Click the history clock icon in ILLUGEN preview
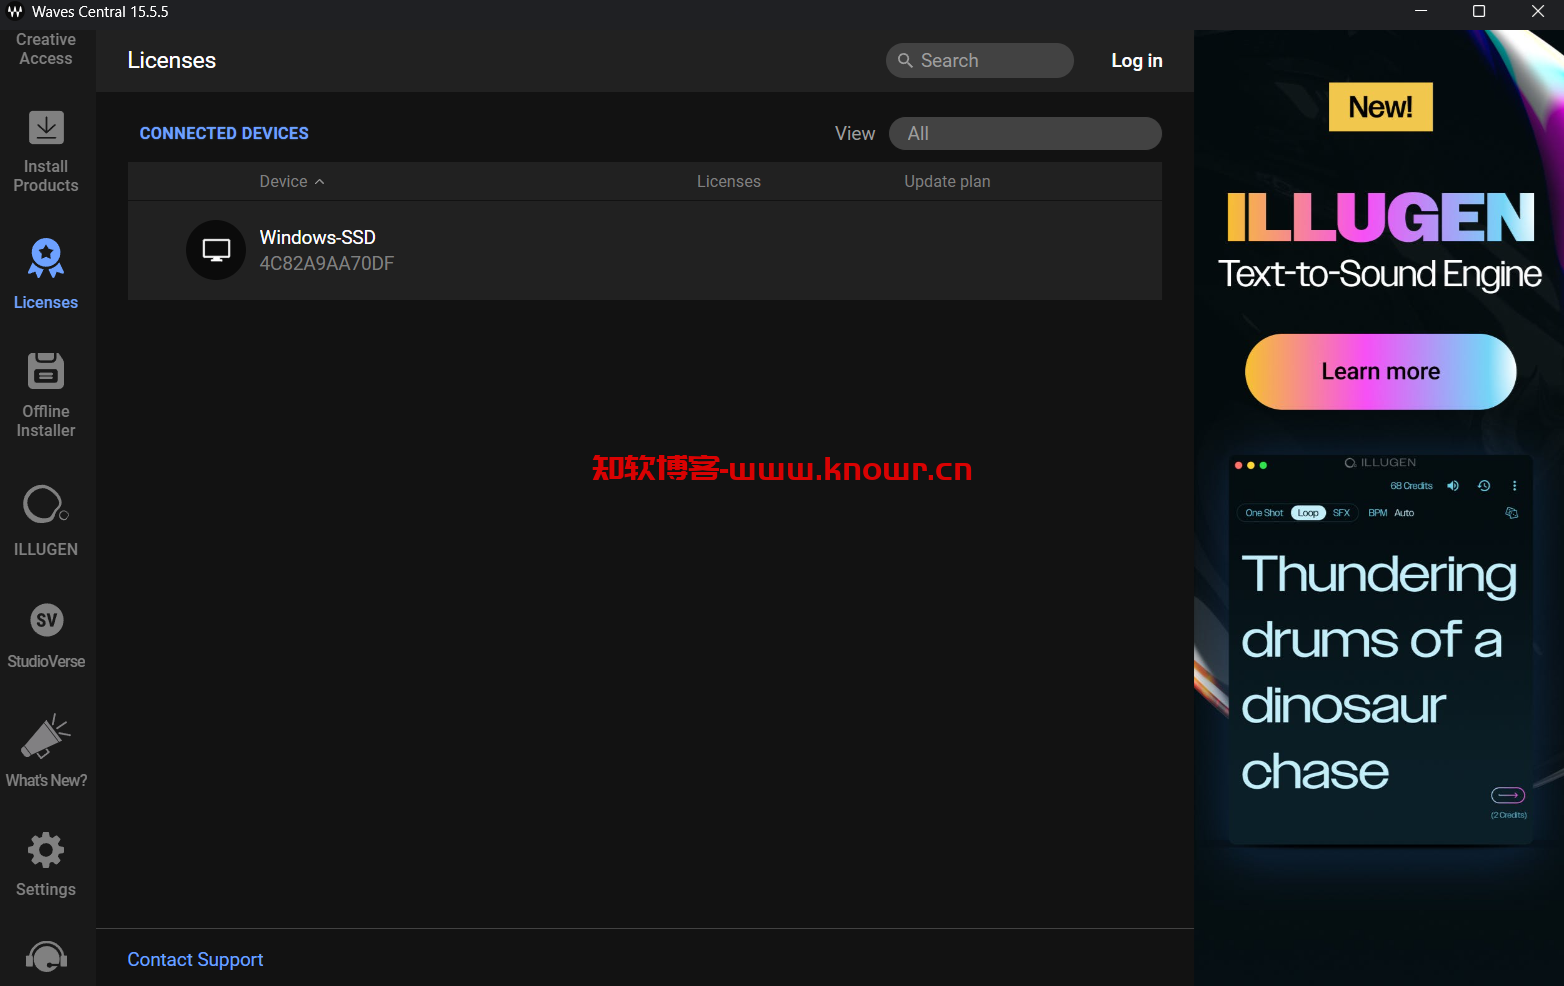The height and width of the screenshot is (986, 1564). tap(1484, 486)
